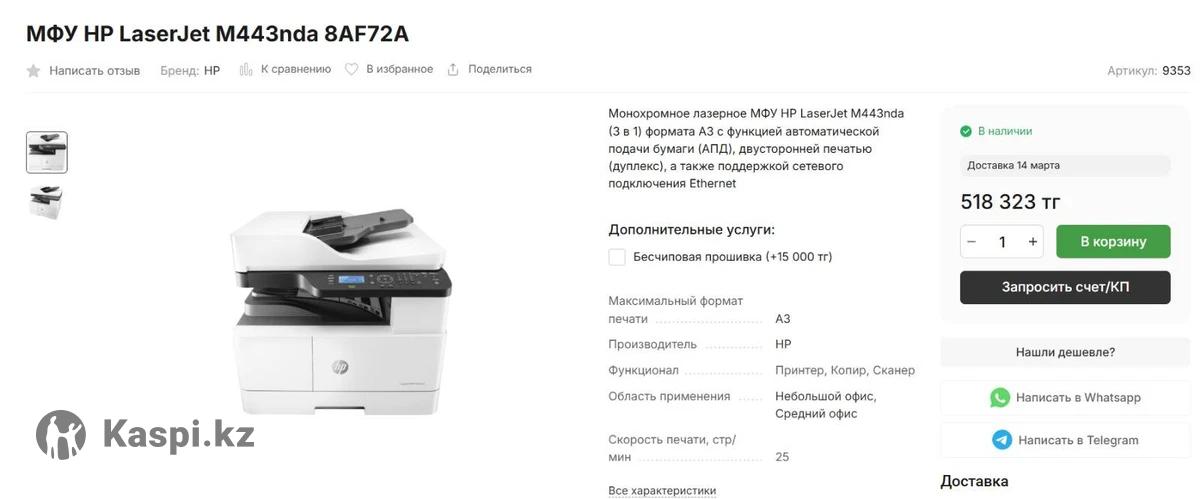The height and width of the screenshot is (499, 1200).
Task: Click Запросить счет/КП button
Action: [x=1065, y=287]
